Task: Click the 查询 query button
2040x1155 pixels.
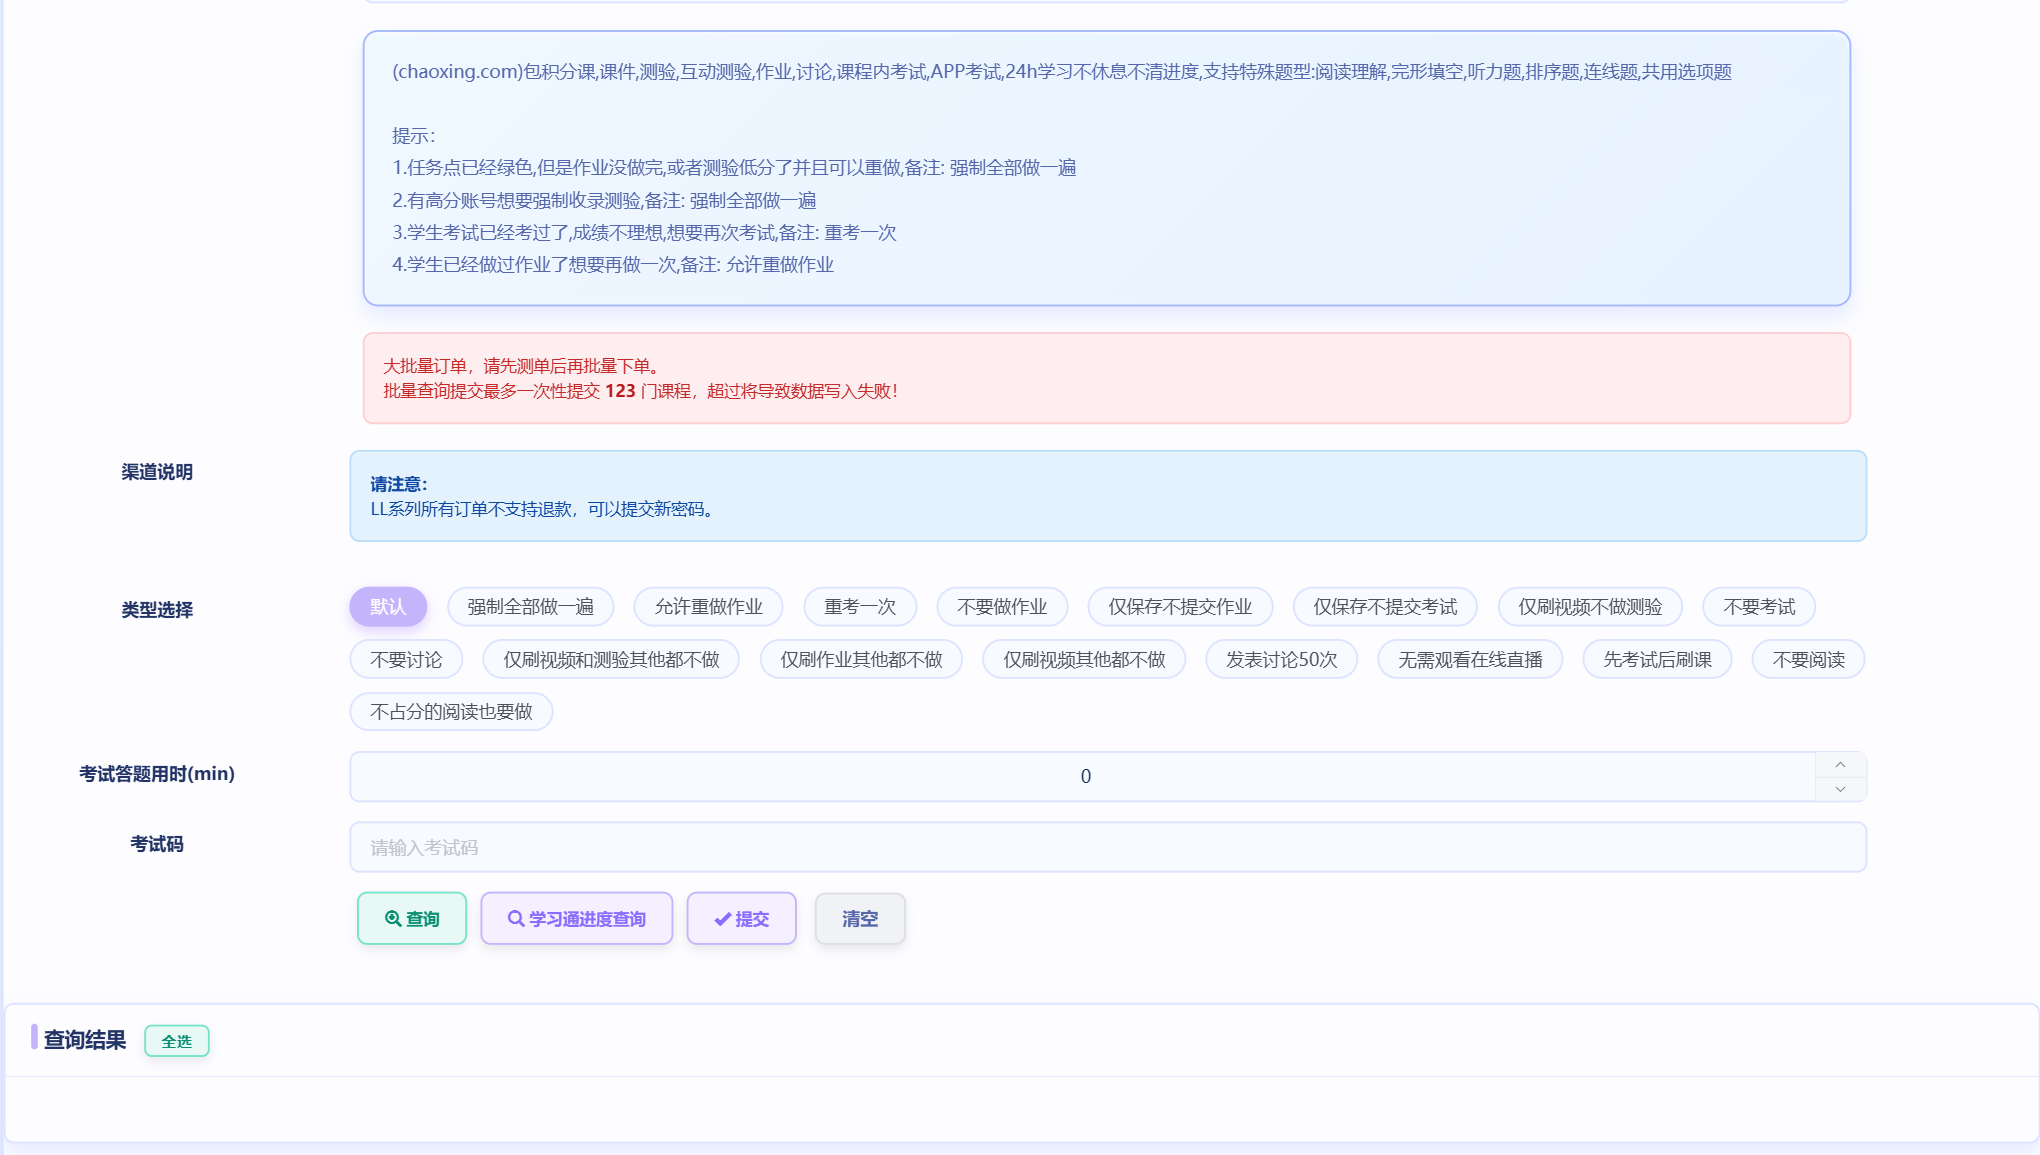Action: tap(411, 918)
